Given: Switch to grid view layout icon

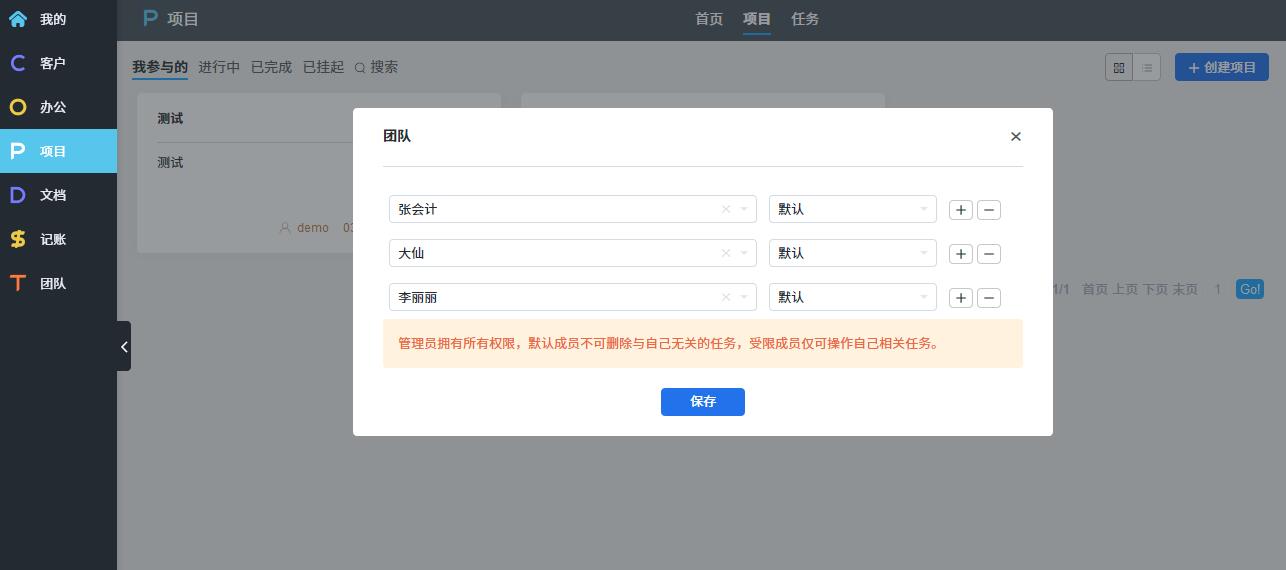Looking at the screenshot, I should point(1119,68).
